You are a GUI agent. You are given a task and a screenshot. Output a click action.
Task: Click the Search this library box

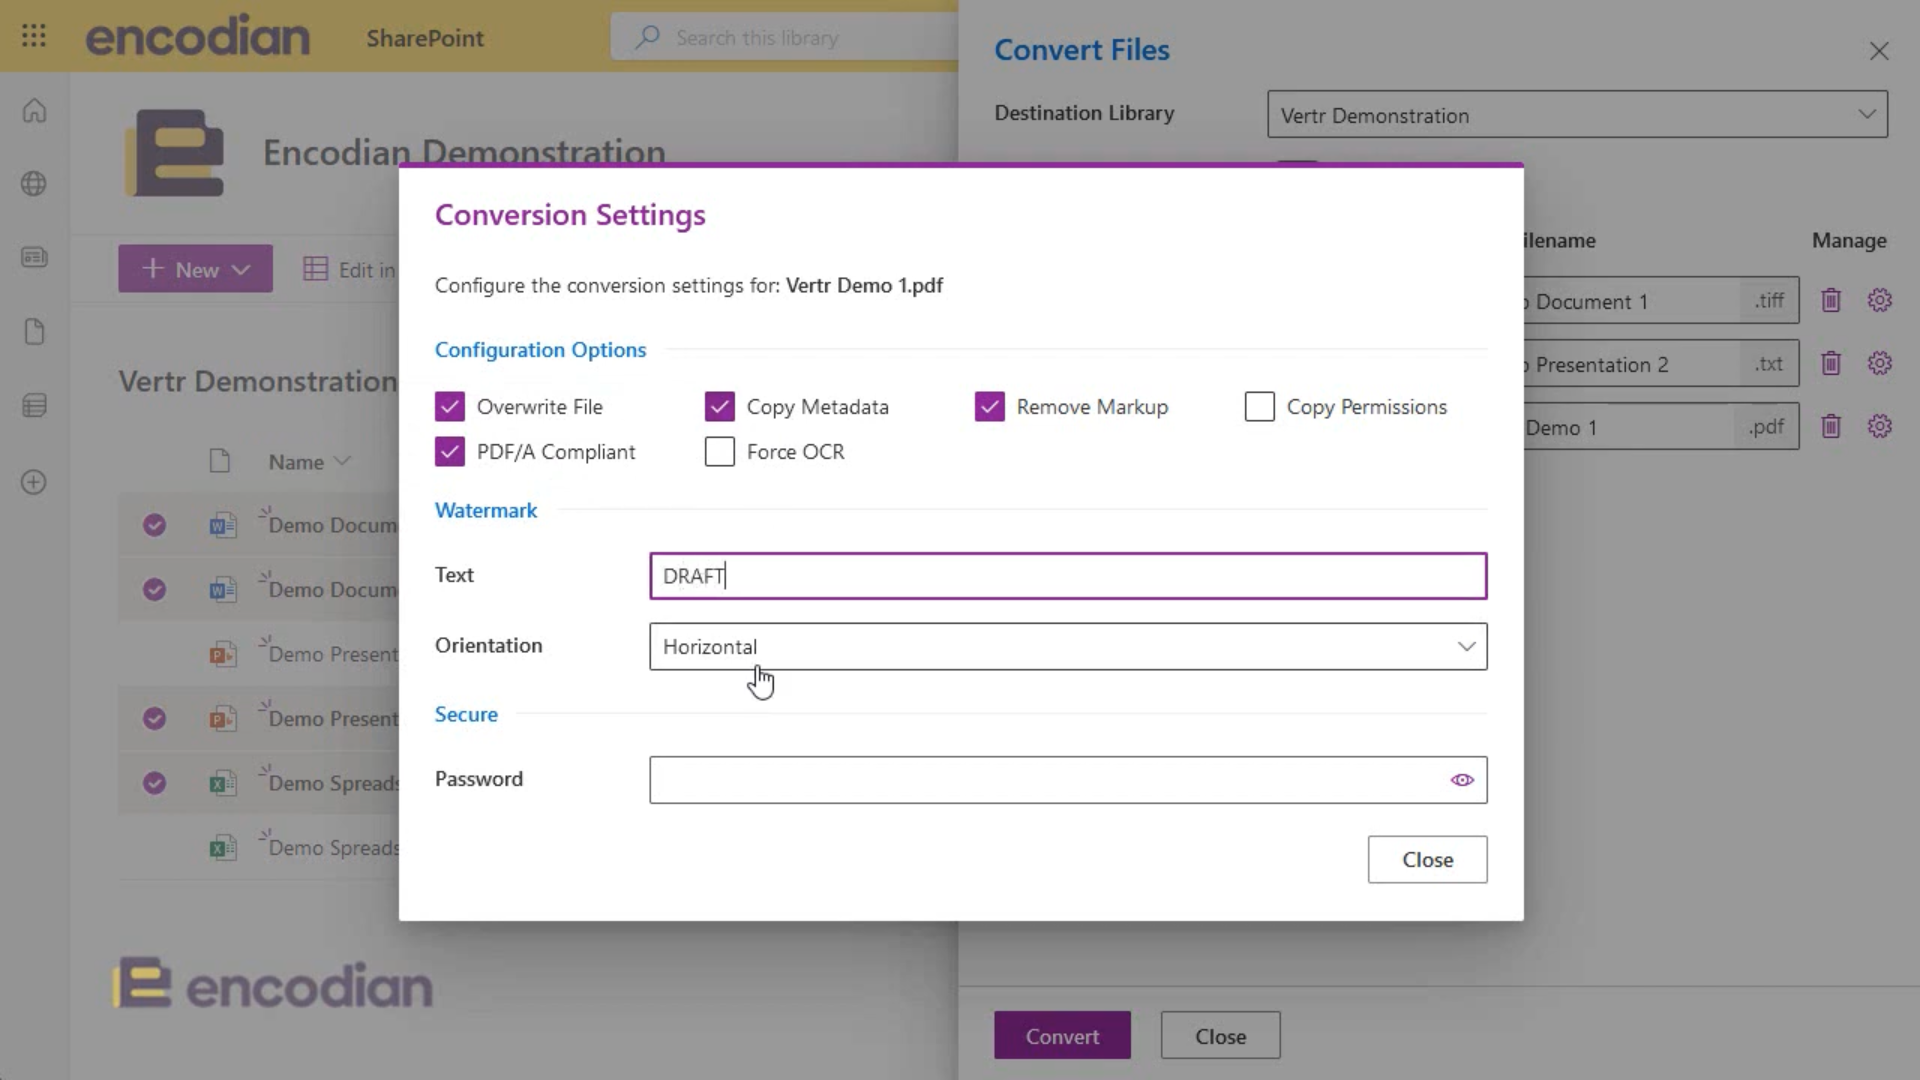[784, 37]
